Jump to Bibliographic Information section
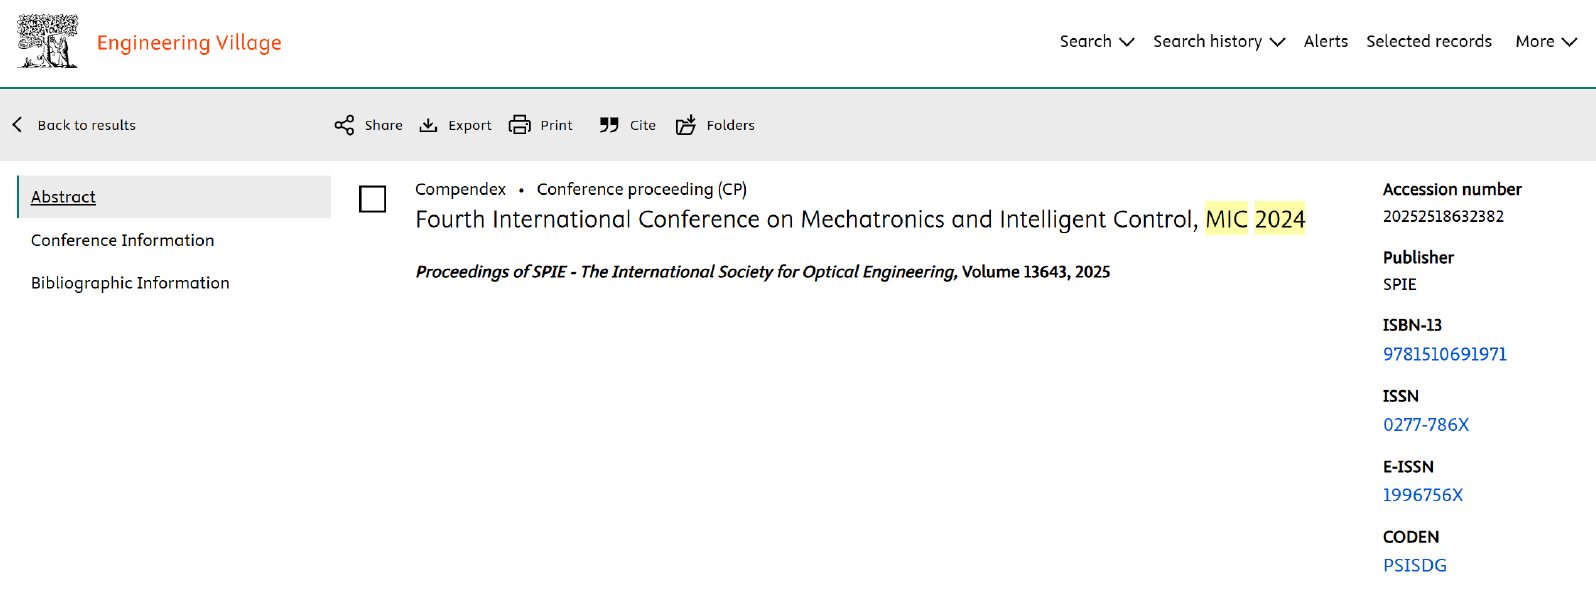This screenshot has width=1596, height=607. coord(130,283)
